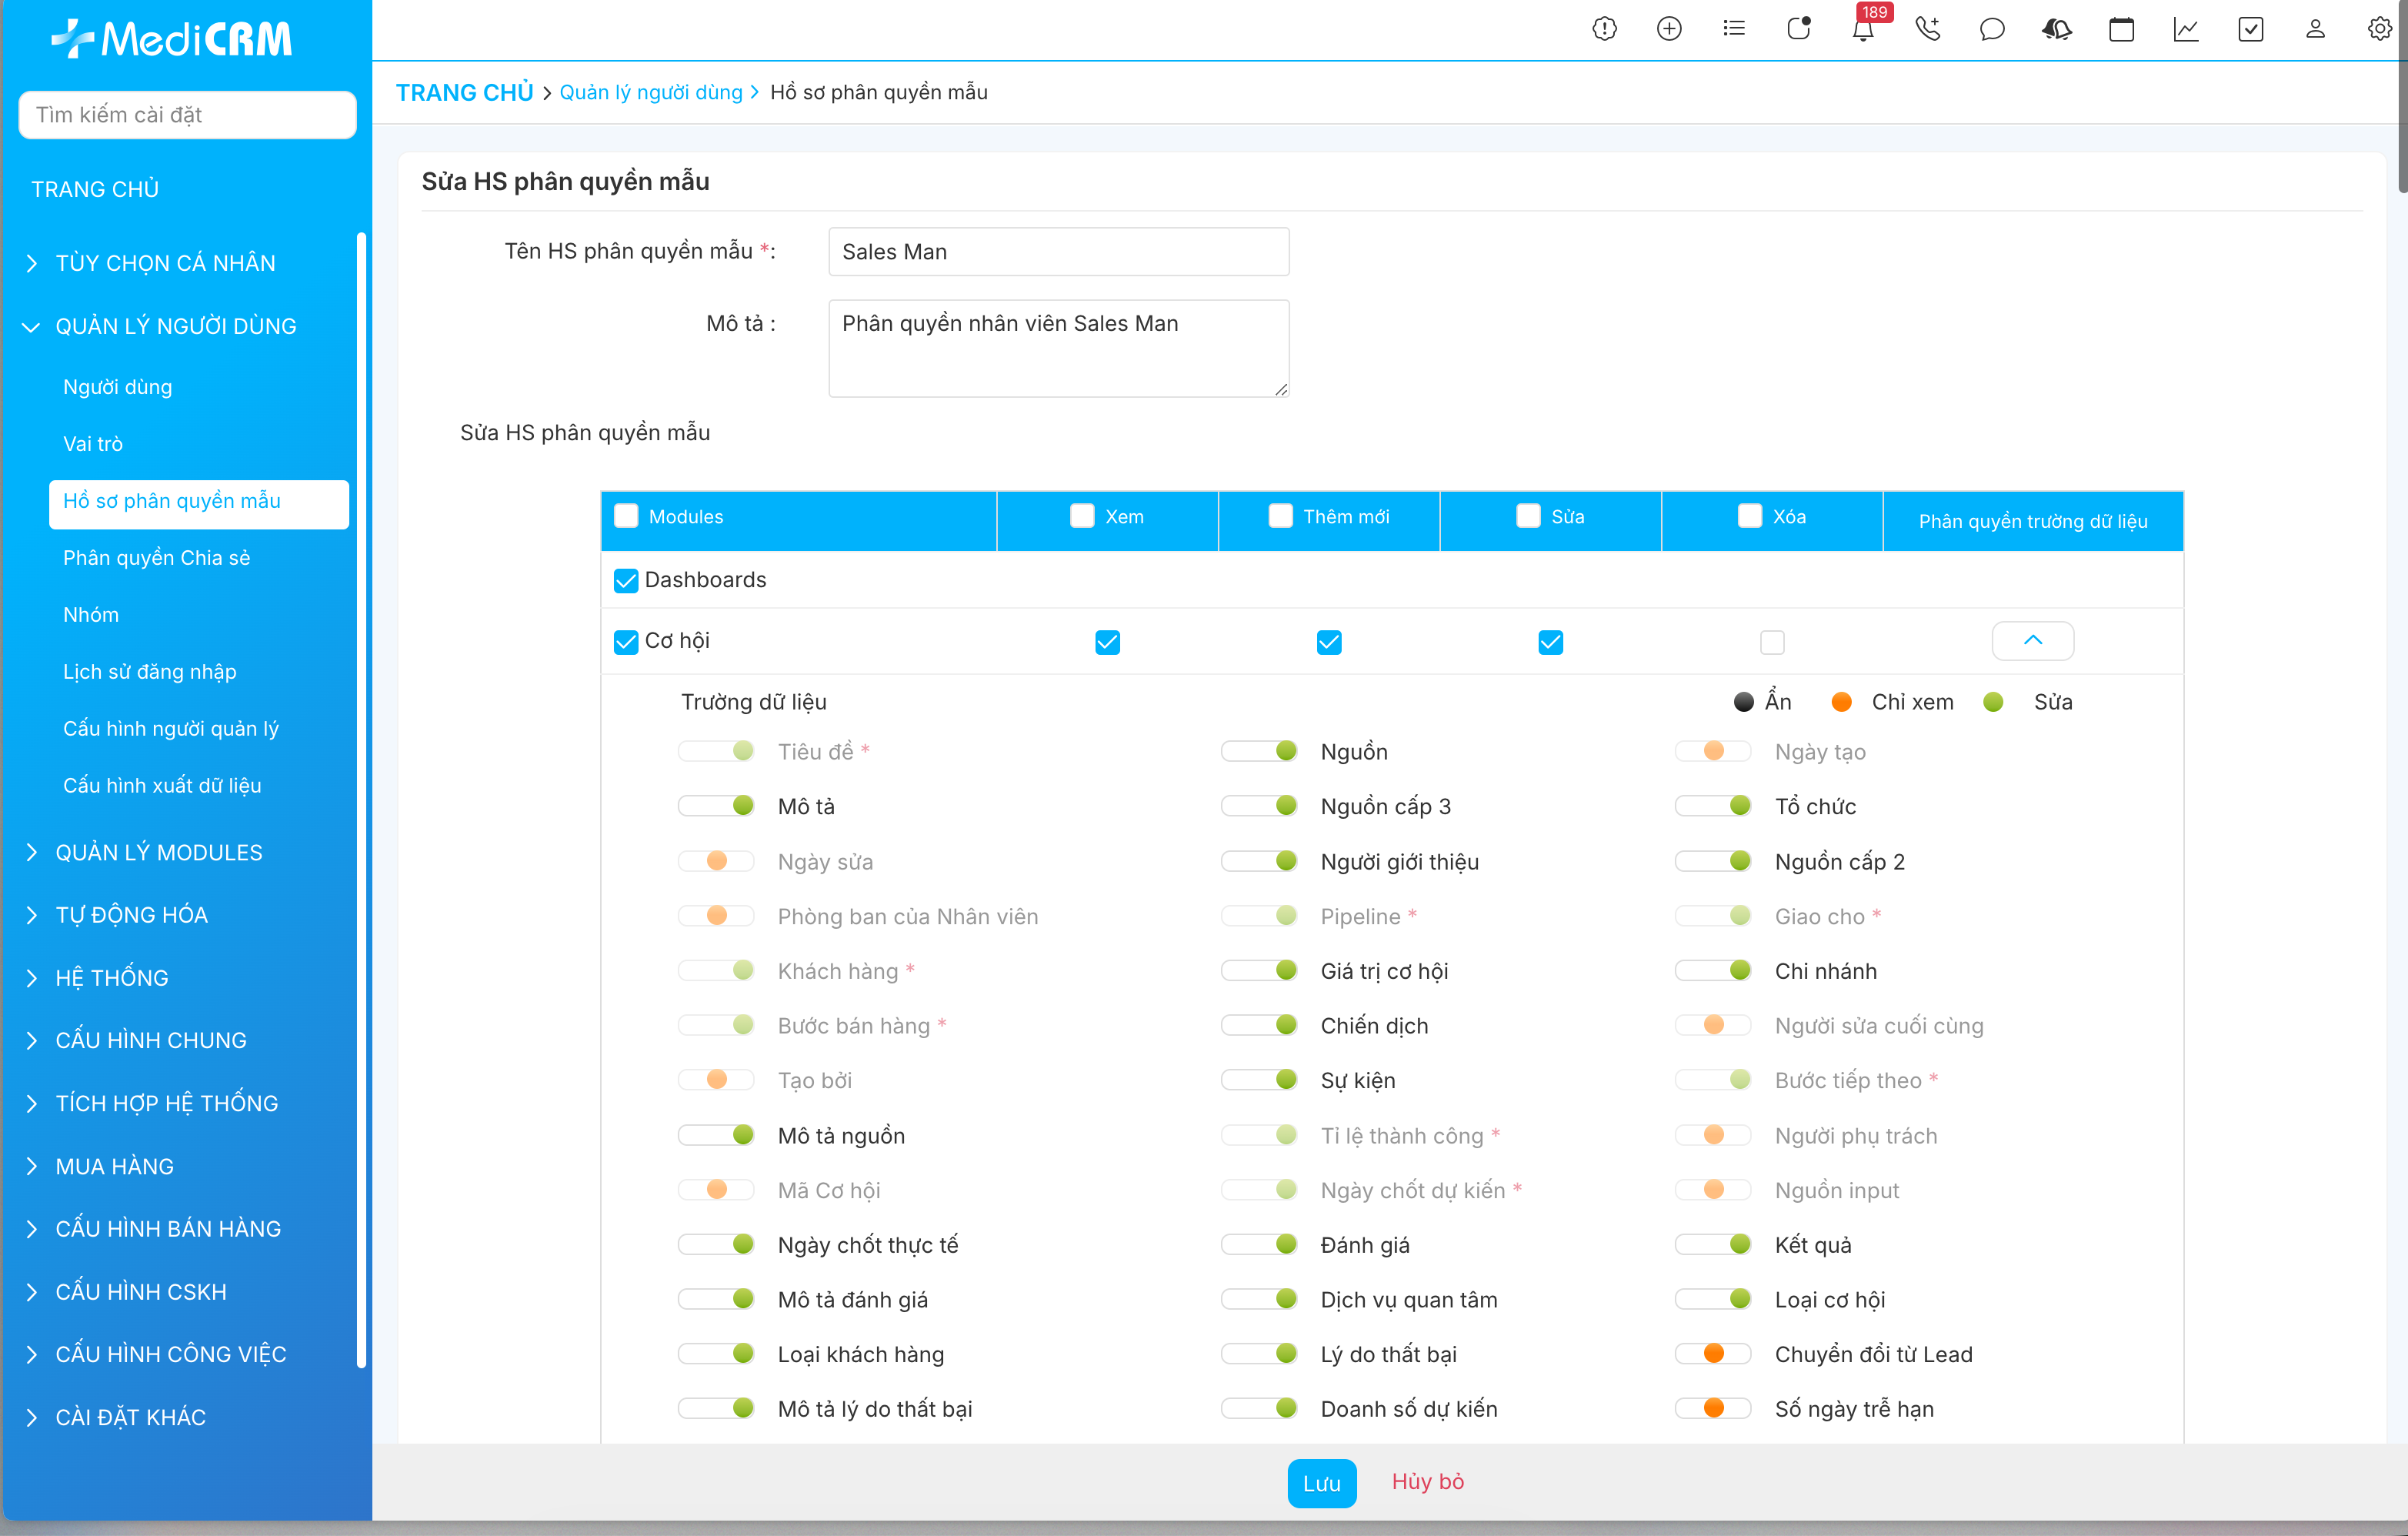Click the Lưu save button
The height and width of the screenshot is (1536, 2408).
(x=1321, y=1483)
